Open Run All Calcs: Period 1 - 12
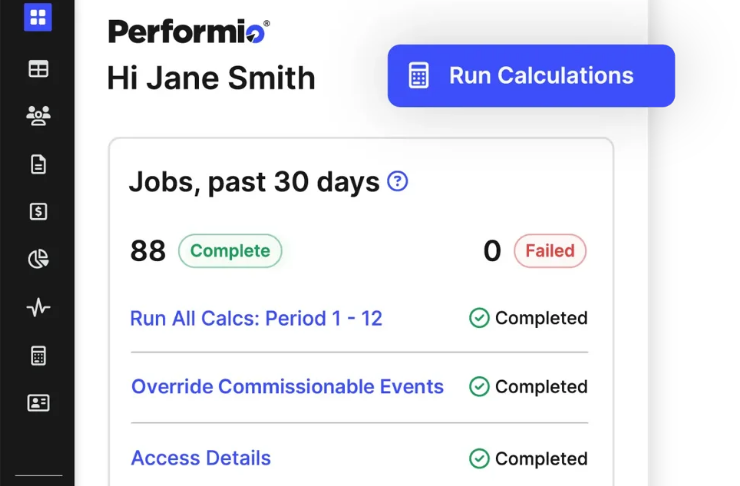The height and width of the screenshot is (486, 740). 256,318
